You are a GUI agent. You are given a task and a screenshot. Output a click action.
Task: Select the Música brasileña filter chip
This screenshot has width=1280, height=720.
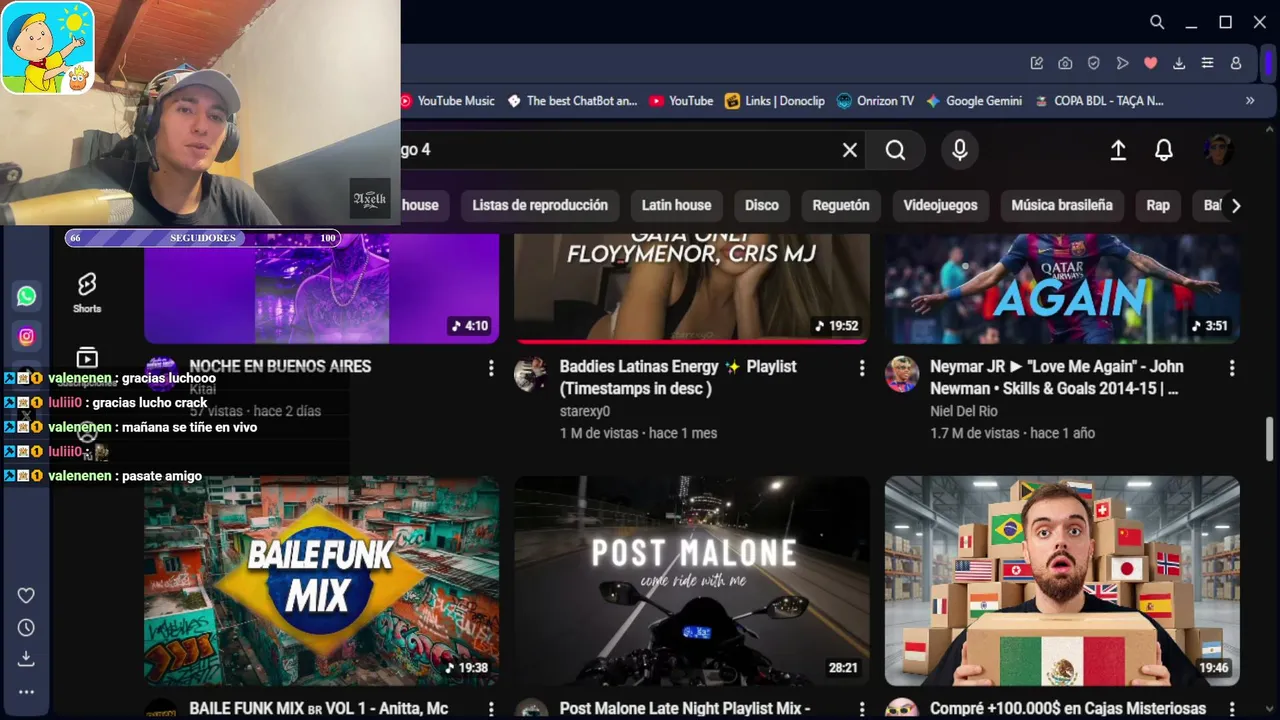pos(1062,205)
